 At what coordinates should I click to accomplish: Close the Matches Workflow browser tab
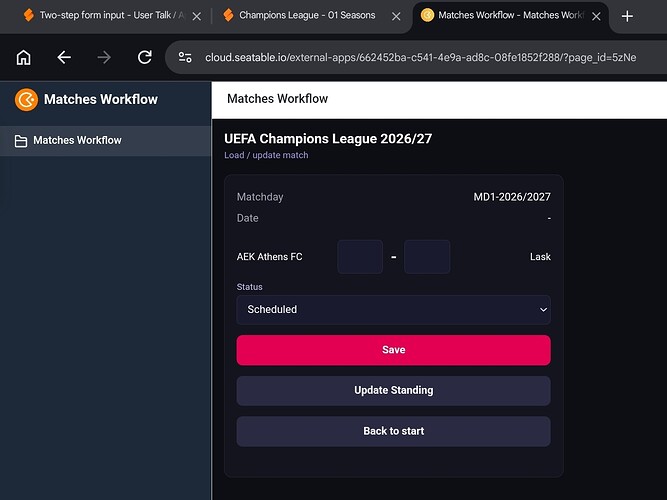point(596,17)
